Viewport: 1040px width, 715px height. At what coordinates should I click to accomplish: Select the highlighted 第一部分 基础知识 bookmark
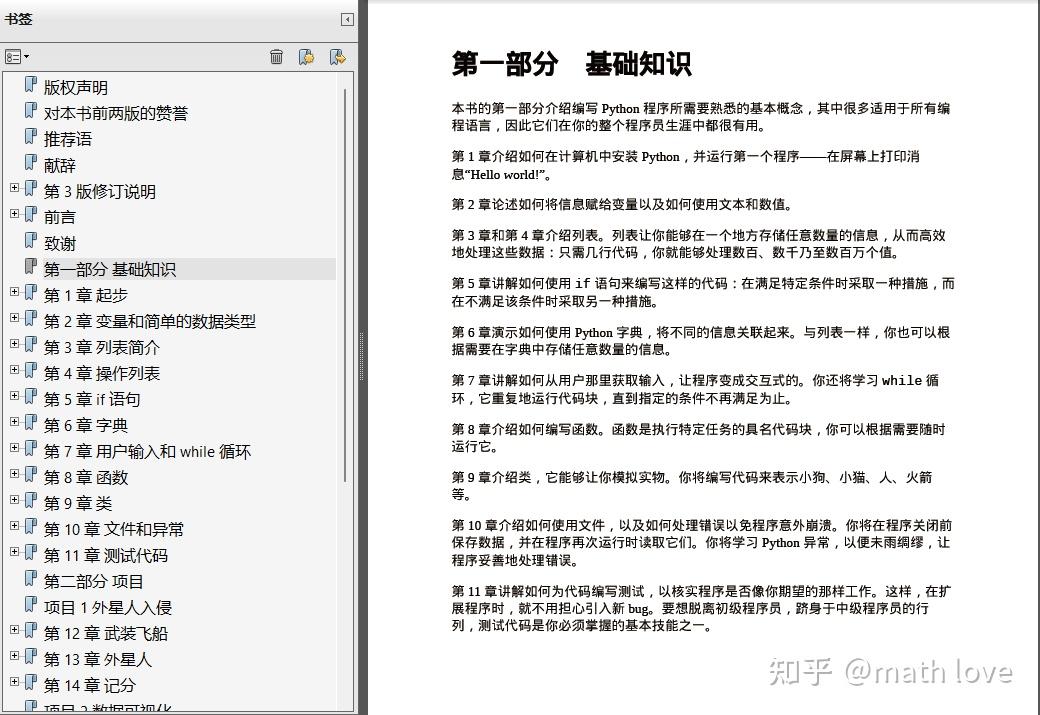tap(110, 268)
